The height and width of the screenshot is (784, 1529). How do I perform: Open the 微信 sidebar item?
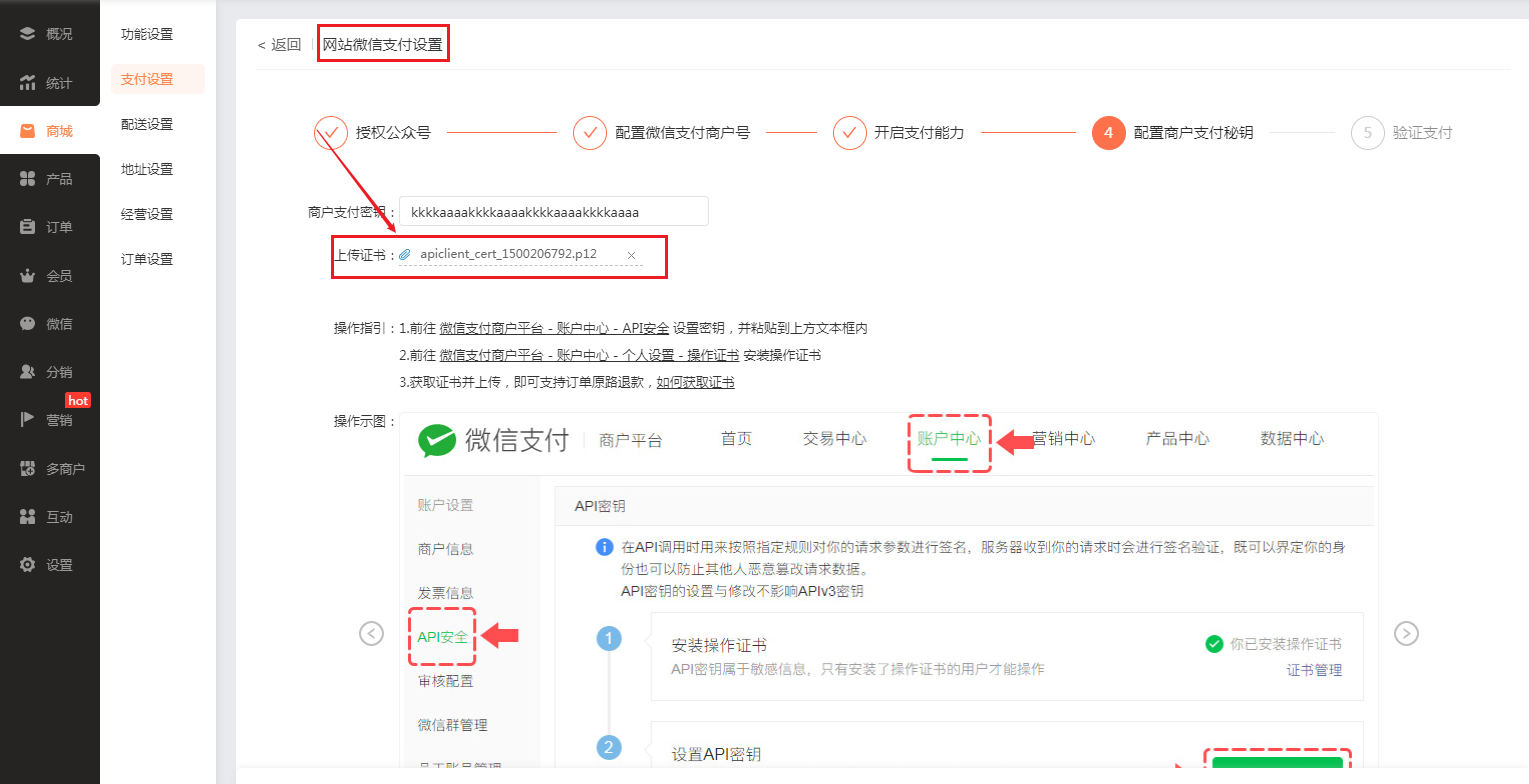(x=50, y=324)
